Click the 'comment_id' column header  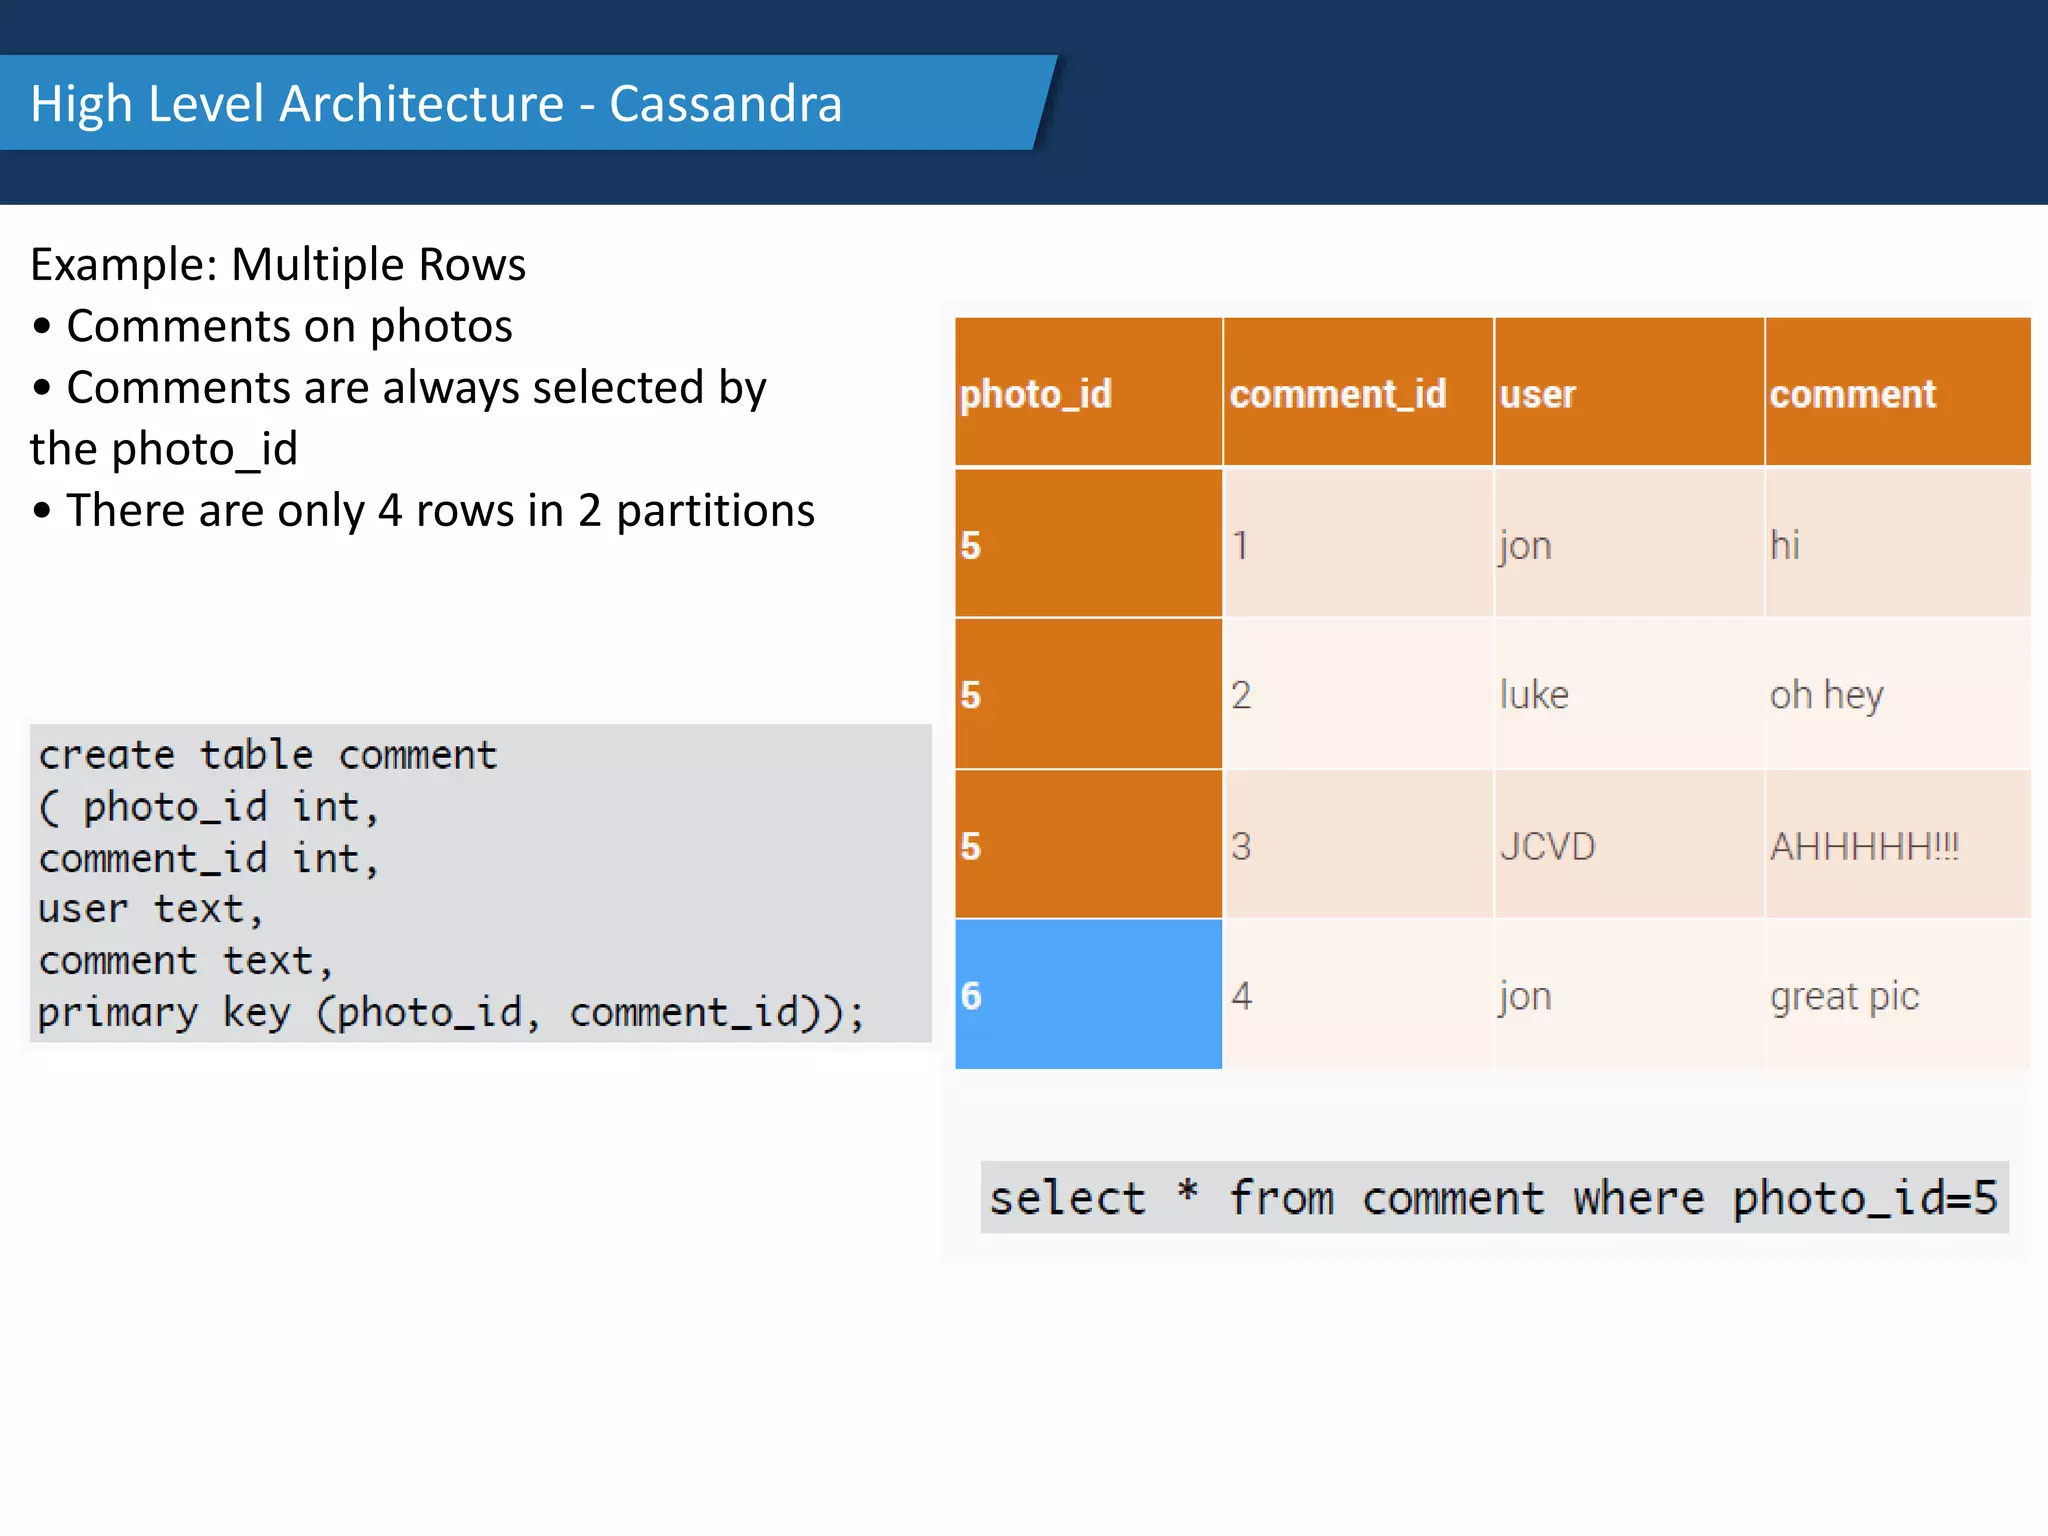(x=1337, y=394)
